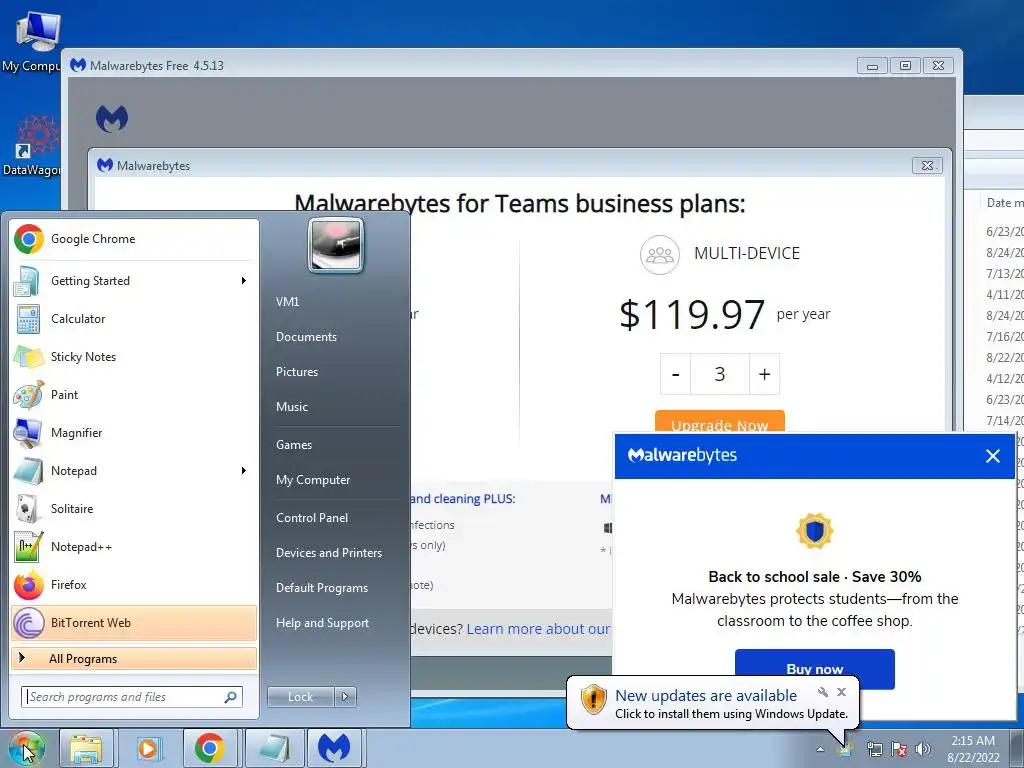Open Games from the Start menu
This screenshot has width=1024, height=768.
coord(294,445)
